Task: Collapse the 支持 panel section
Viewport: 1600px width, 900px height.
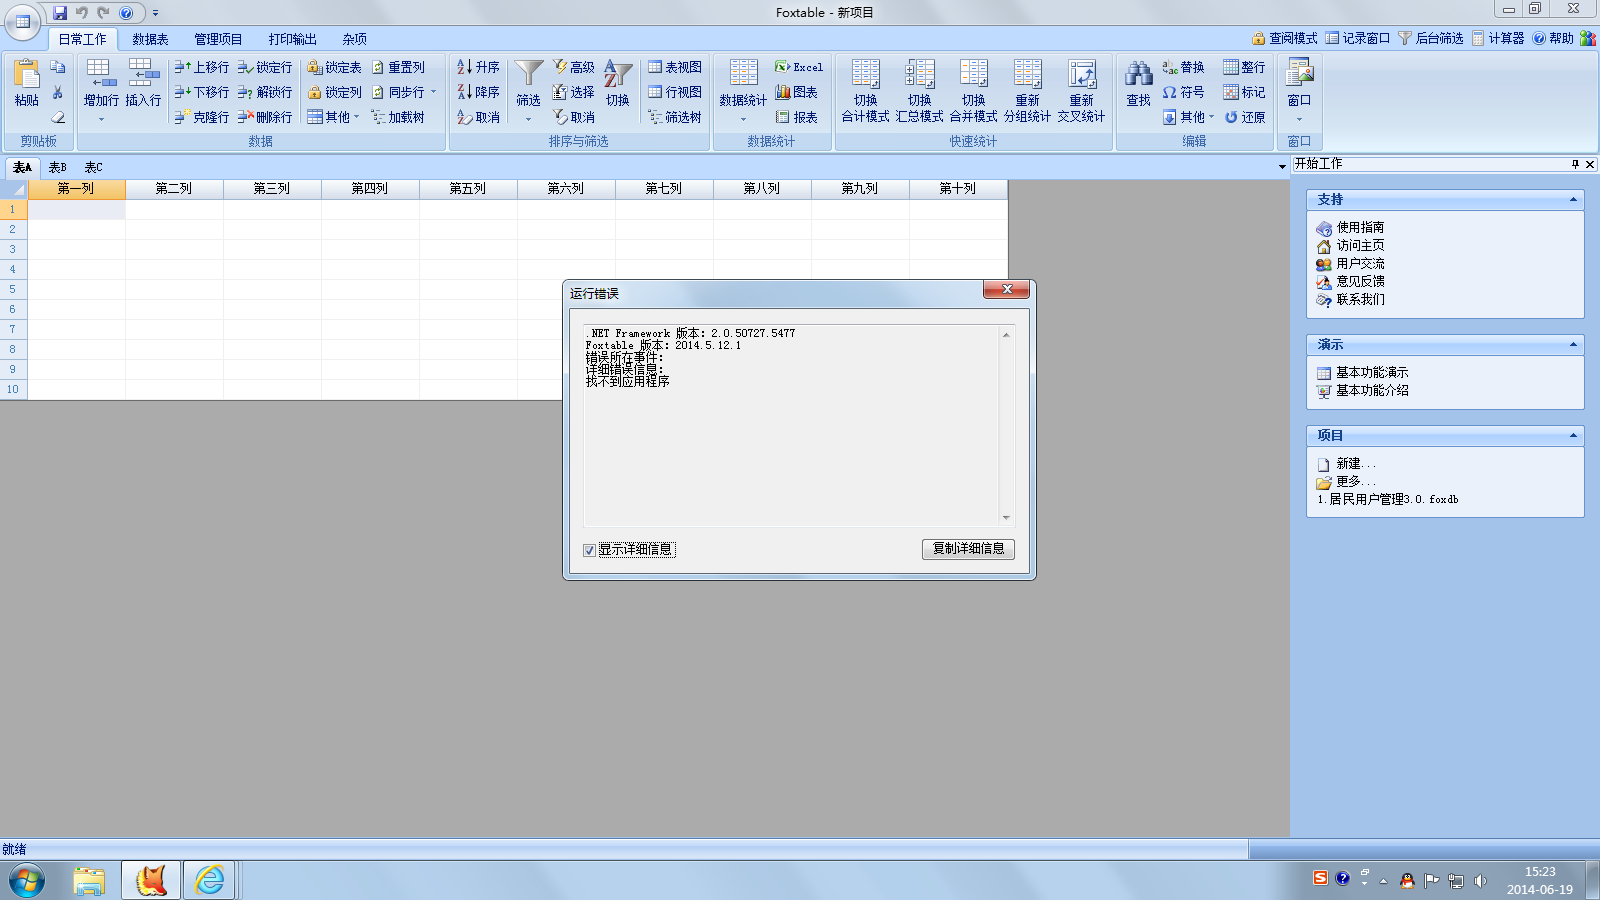Action: tap(1573, 200)
